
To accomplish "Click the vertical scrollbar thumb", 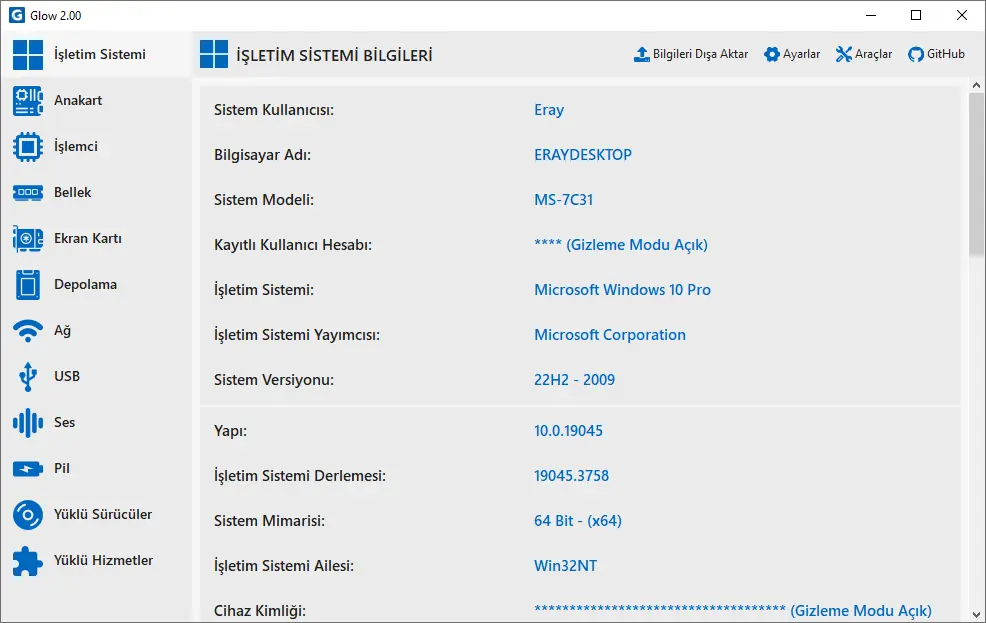I will pos(976,174).
